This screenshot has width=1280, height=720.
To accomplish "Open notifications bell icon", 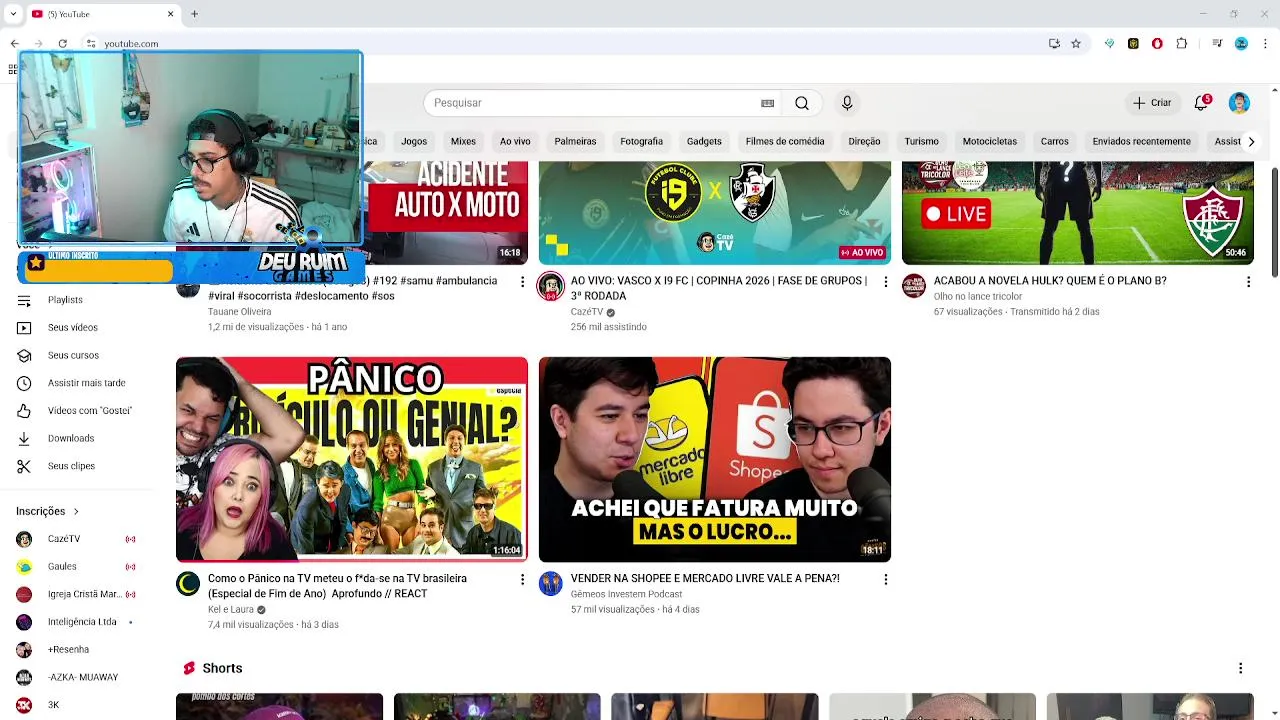I will 1202,102.
